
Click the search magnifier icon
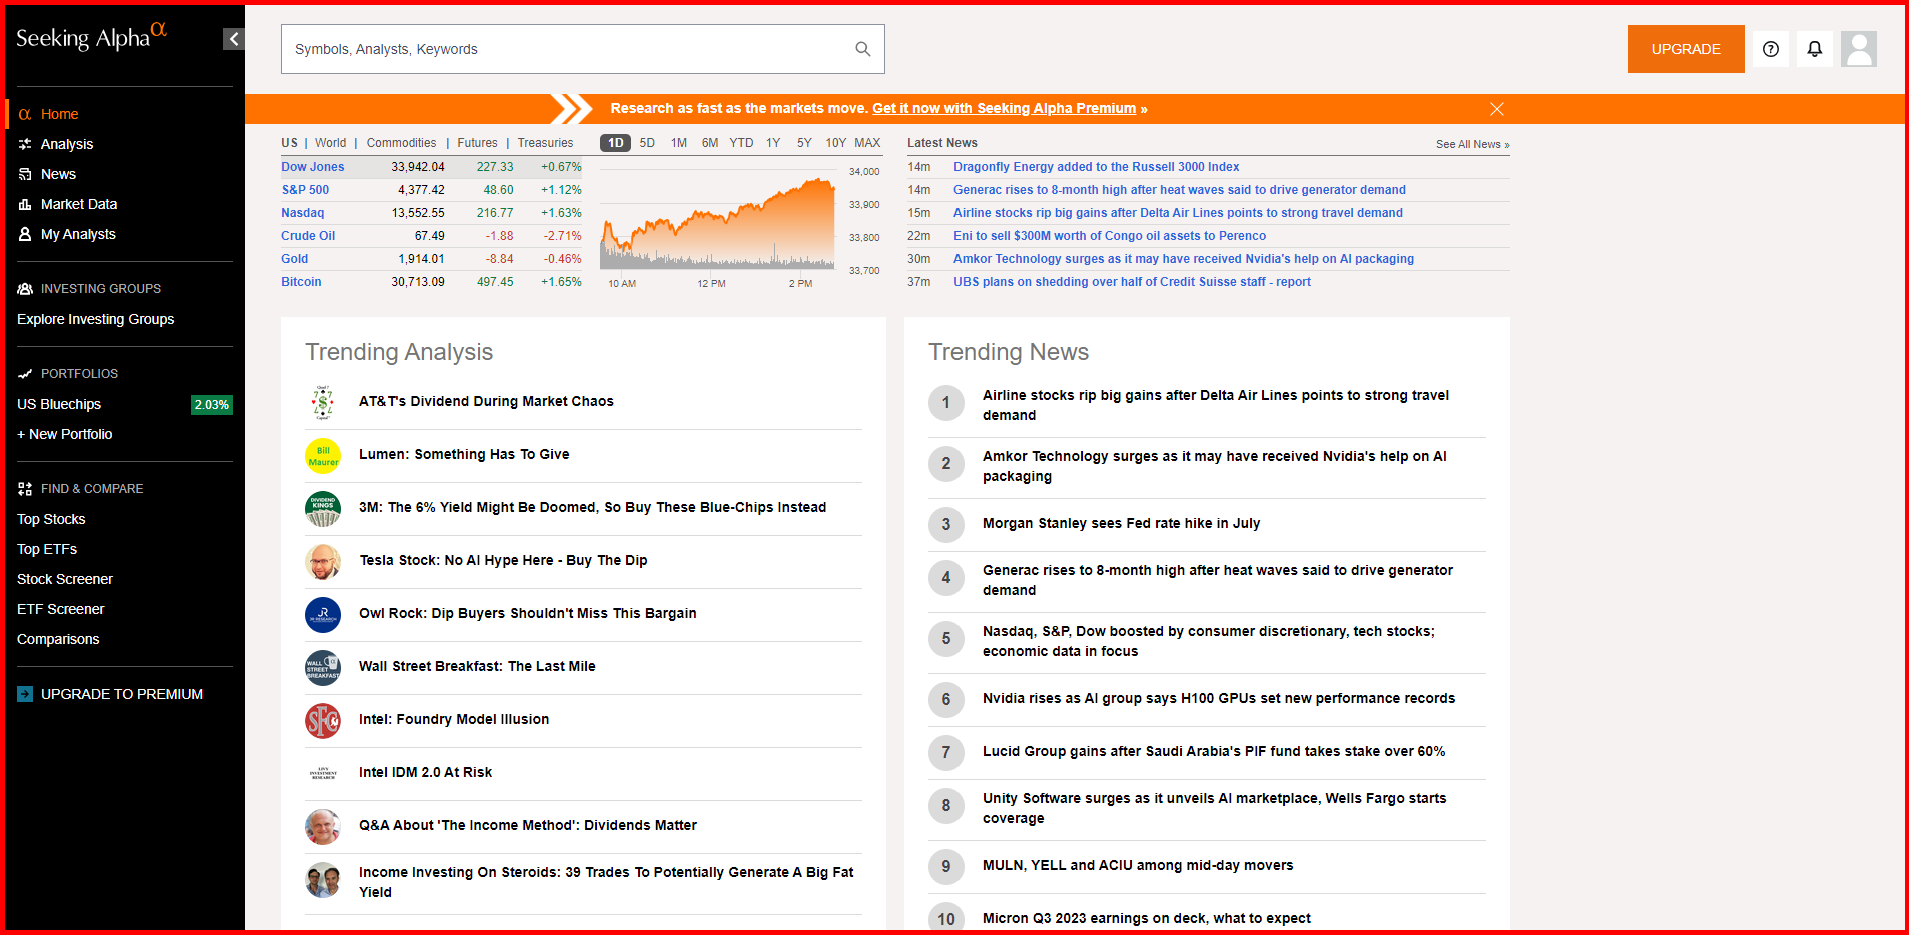(862, 49)
